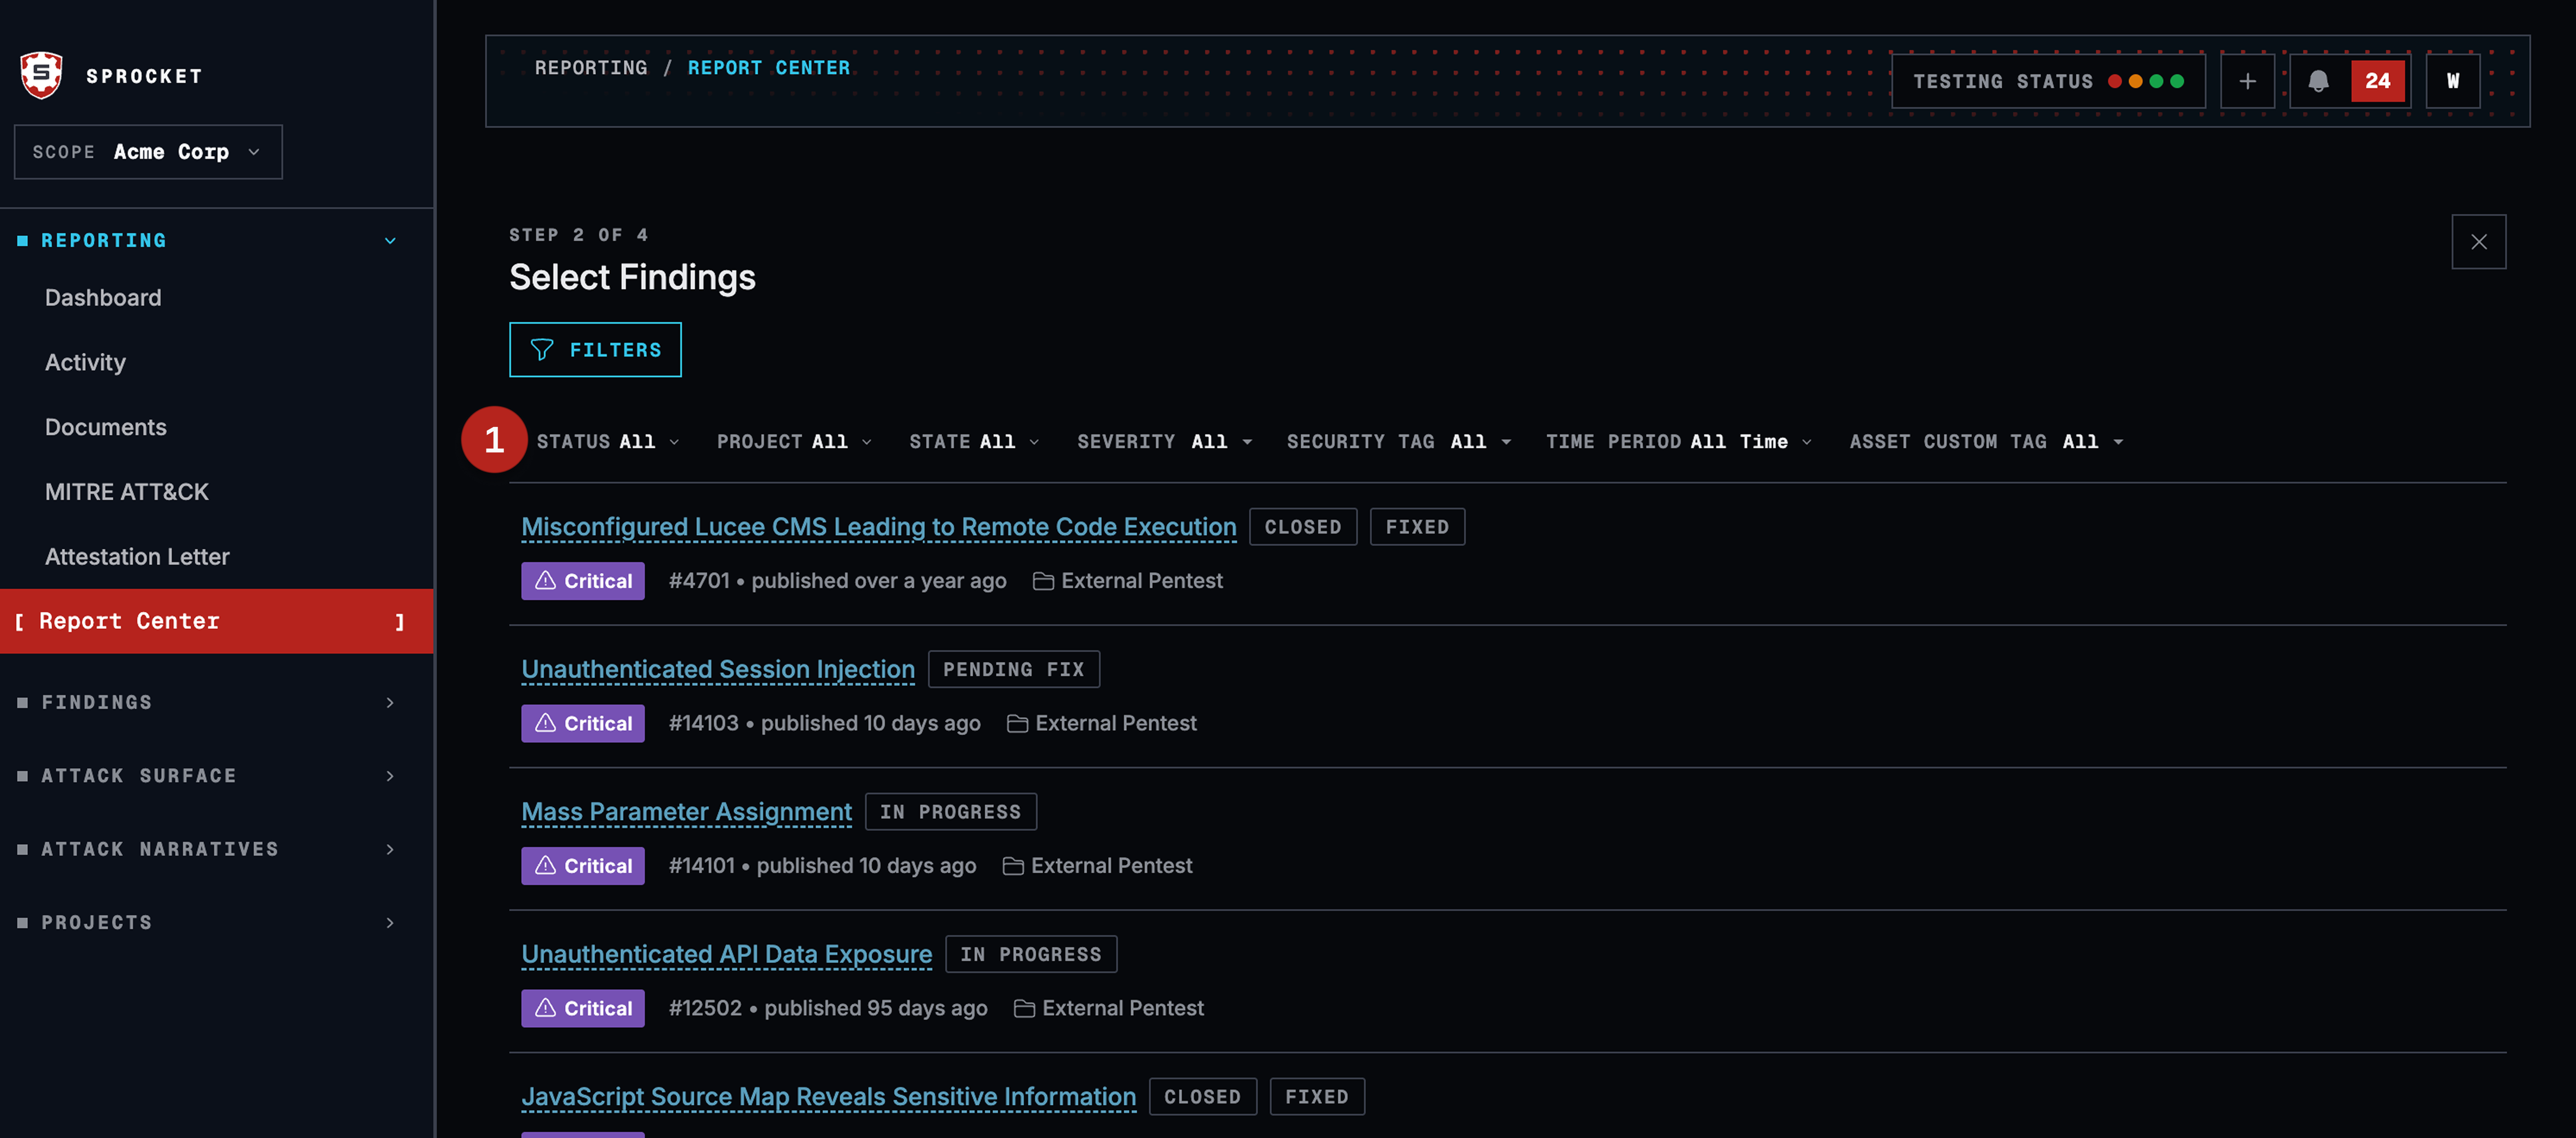Click folder icon for finding #14103
The height and width of the screenshot is (1138, 2576).
(x=1017, y=723)
